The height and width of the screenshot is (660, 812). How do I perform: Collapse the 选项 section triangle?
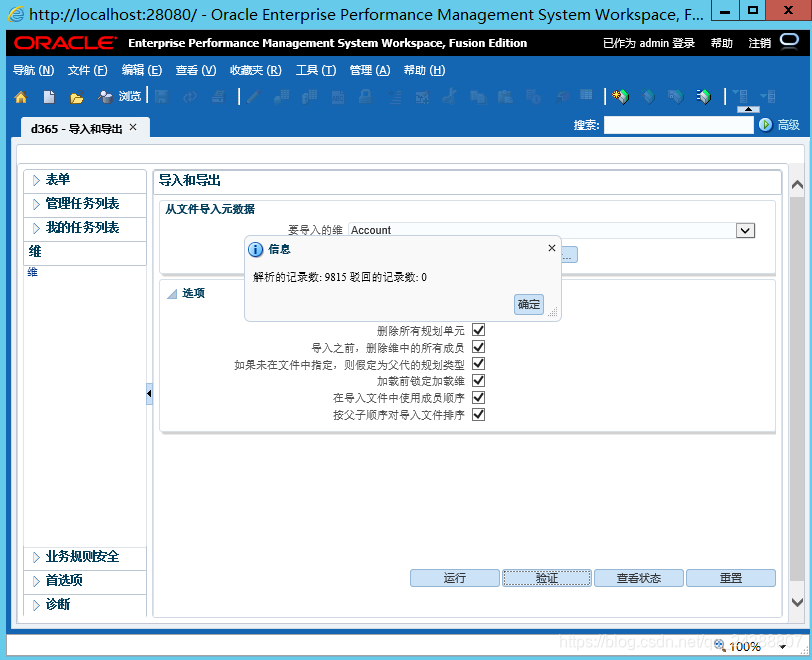pyautogui.click(x=172, y=294)
